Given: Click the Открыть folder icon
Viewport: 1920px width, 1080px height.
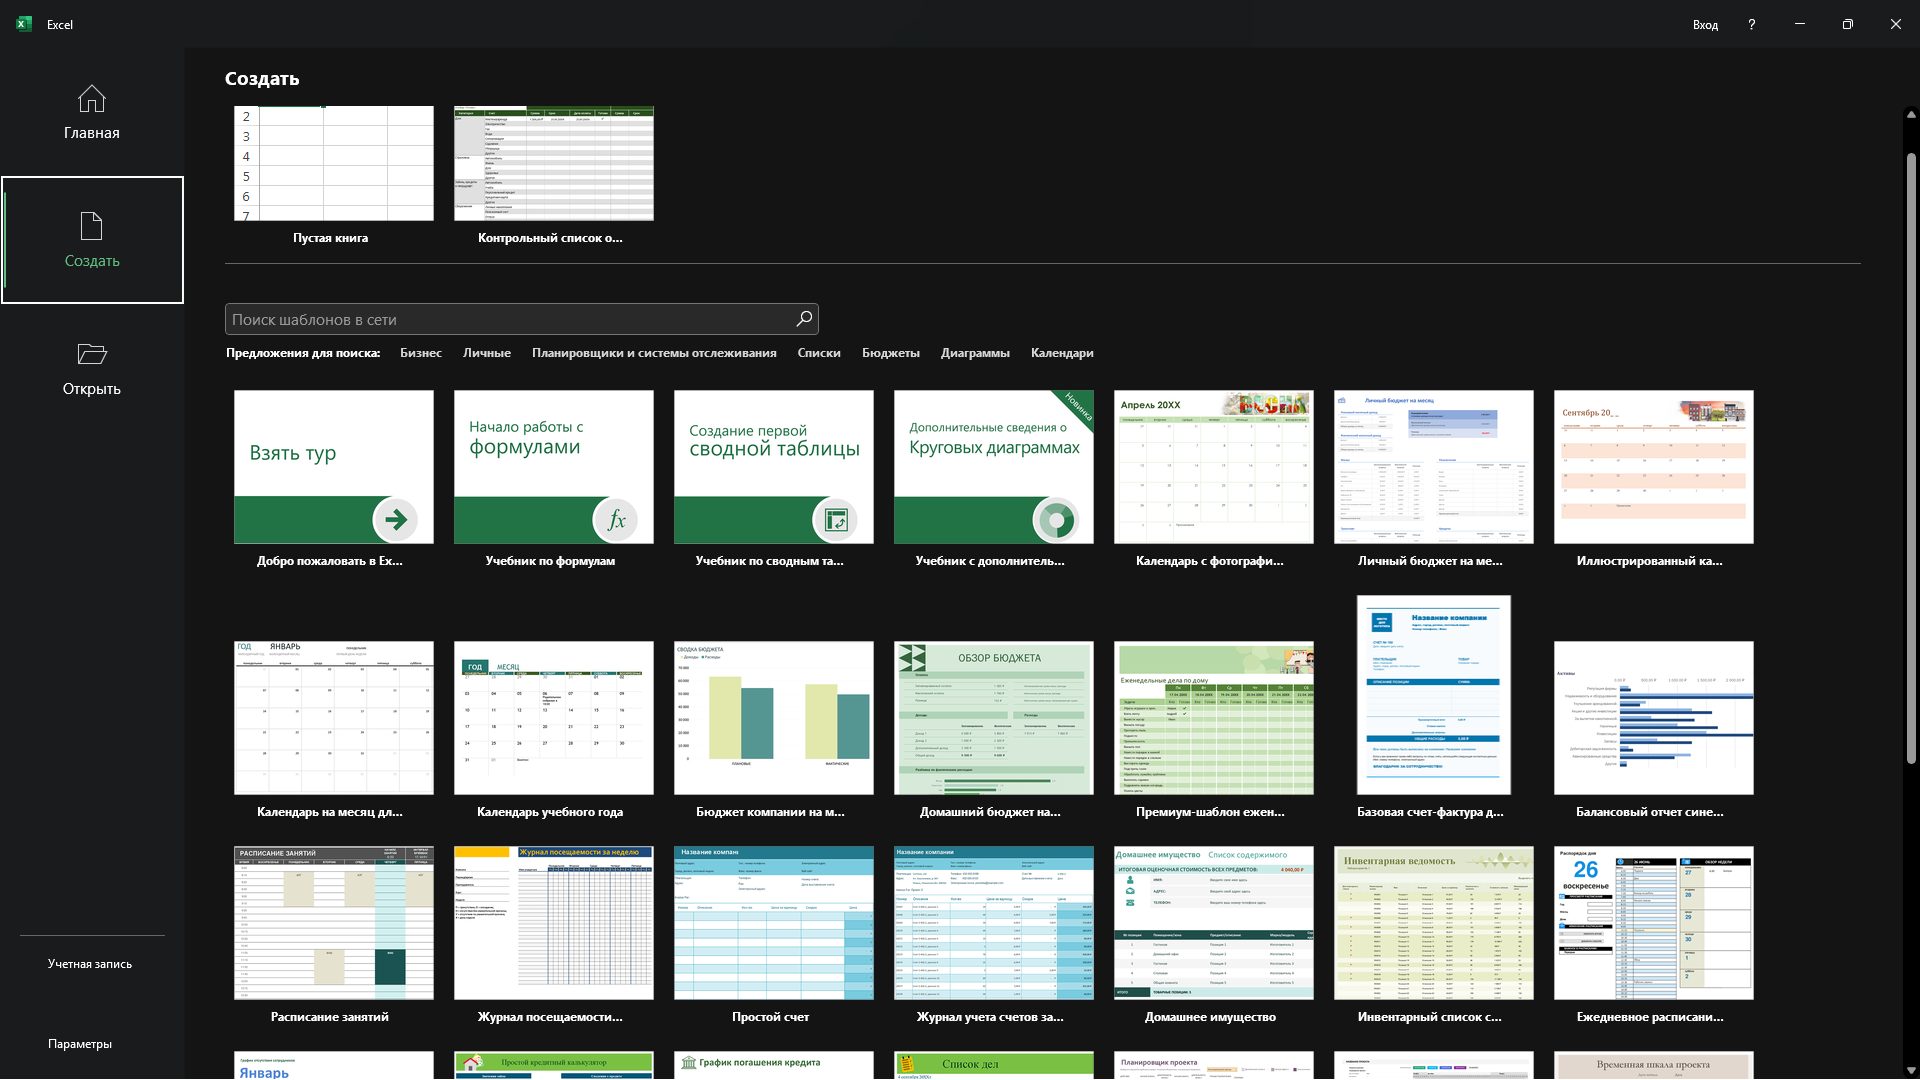Looking at the screenshot, I should [91, 354].
